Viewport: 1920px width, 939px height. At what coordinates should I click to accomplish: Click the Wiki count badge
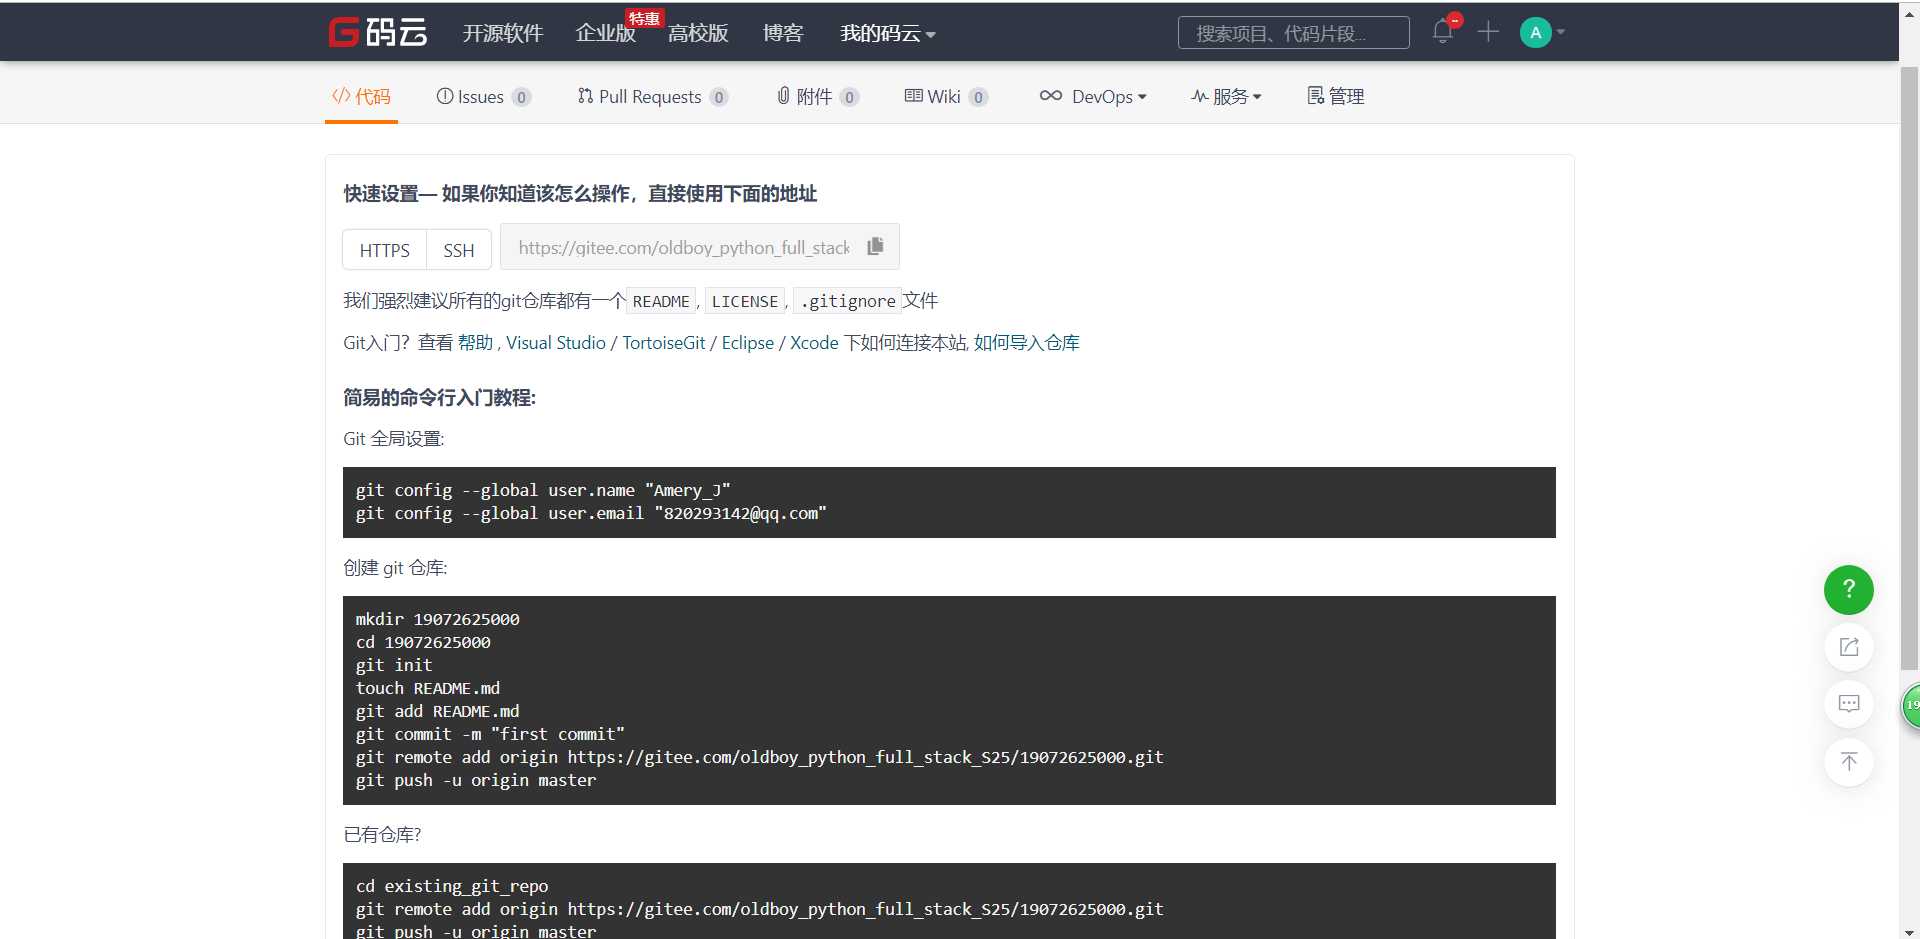[979, 97]
